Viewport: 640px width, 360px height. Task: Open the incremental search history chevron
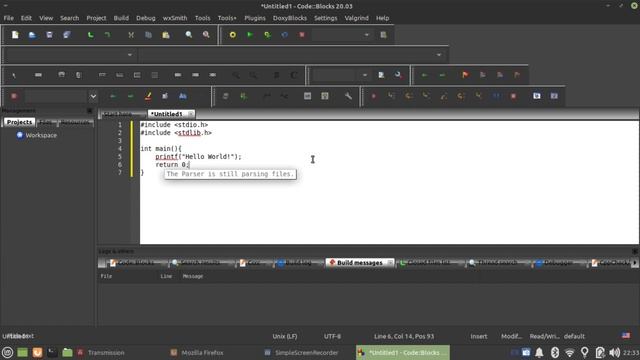click(93, 96)
